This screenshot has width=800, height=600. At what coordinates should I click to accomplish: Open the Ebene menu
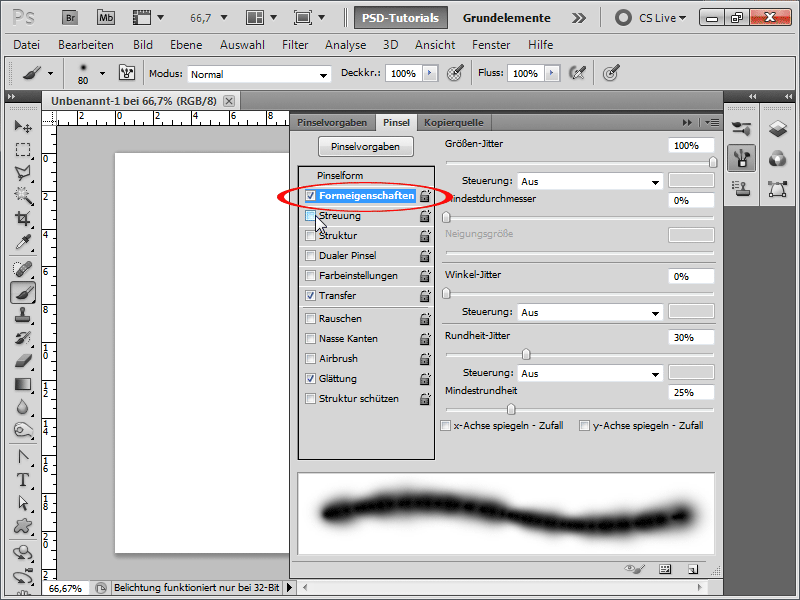pyautogui.click(x=186, y=45)
